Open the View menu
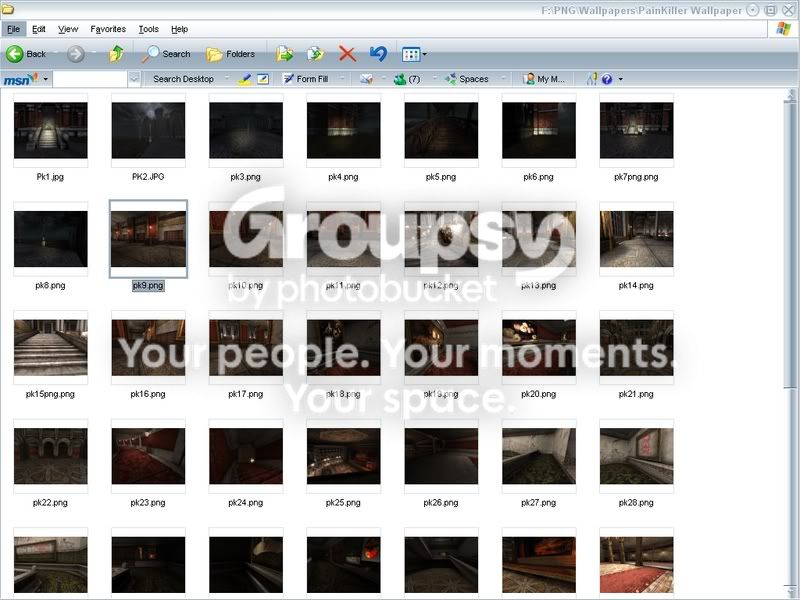The image size is (800, 600). [68, 29]
